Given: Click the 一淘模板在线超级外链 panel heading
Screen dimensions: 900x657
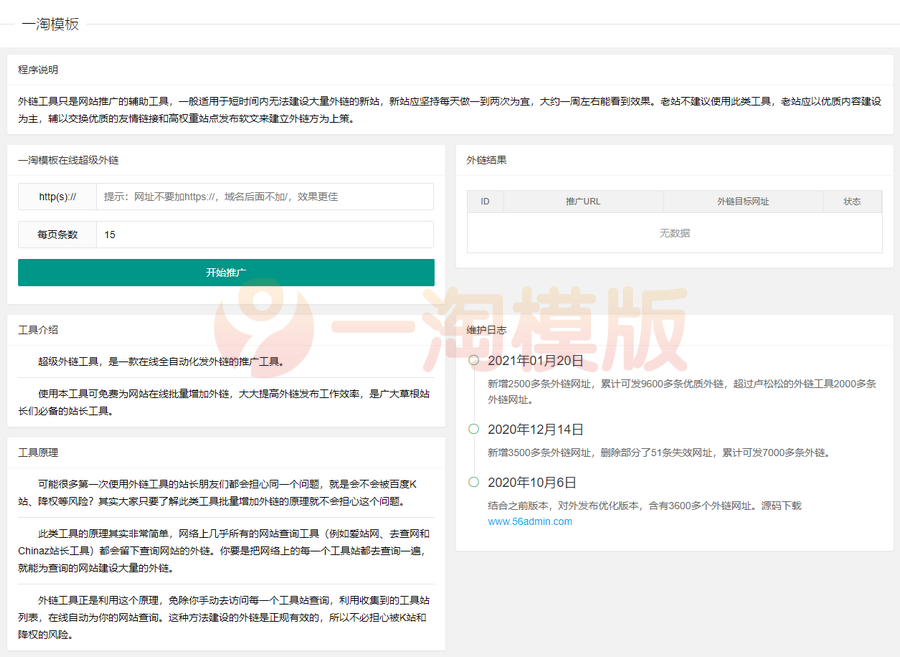Looking at the screenshot, I should pos(68,160).
